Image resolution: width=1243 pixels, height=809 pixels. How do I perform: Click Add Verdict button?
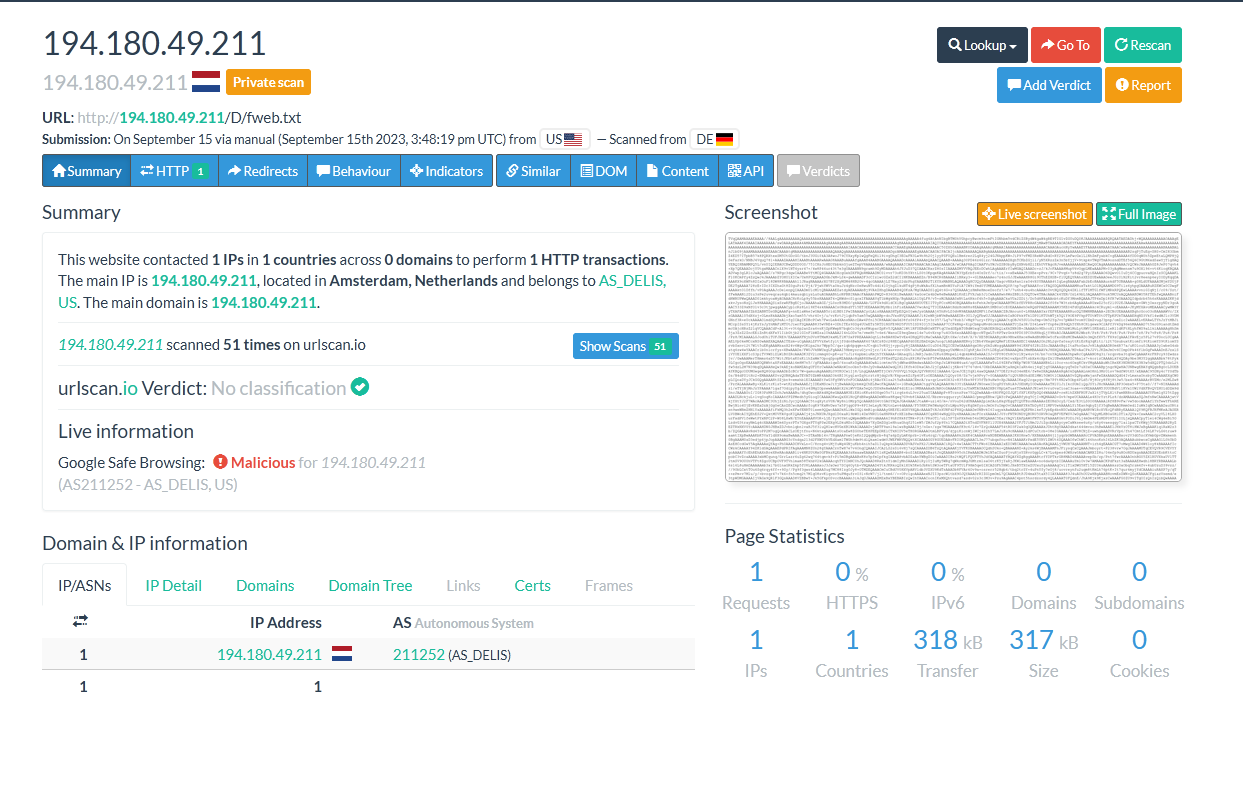tap(1049, 85)
